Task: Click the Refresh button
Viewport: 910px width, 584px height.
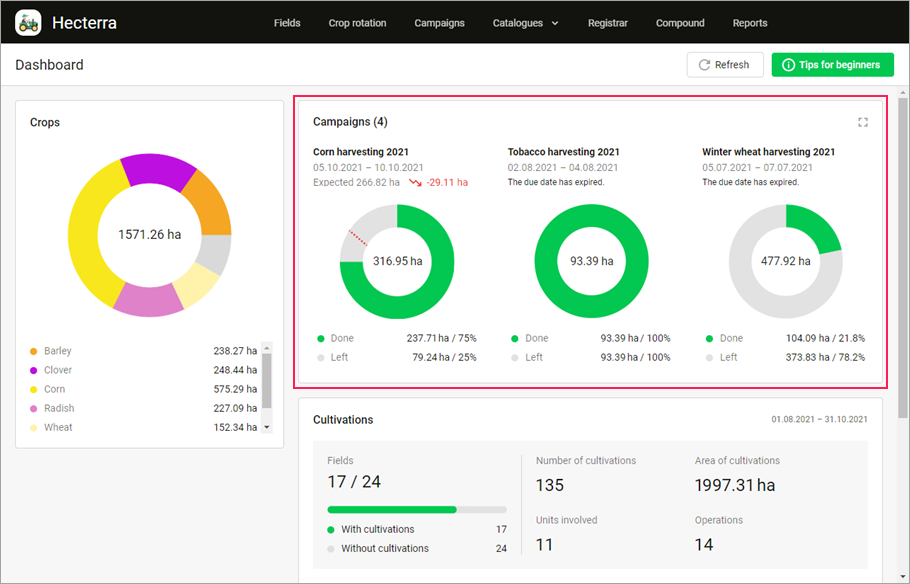Action: (x=725, y=64)
